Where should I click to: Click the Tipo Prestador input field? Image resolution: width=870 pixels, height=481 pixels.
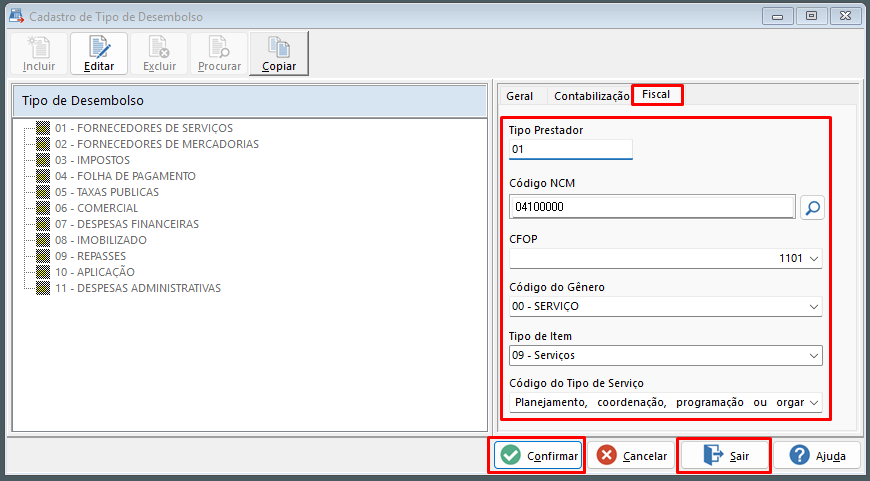coord(570,149)
